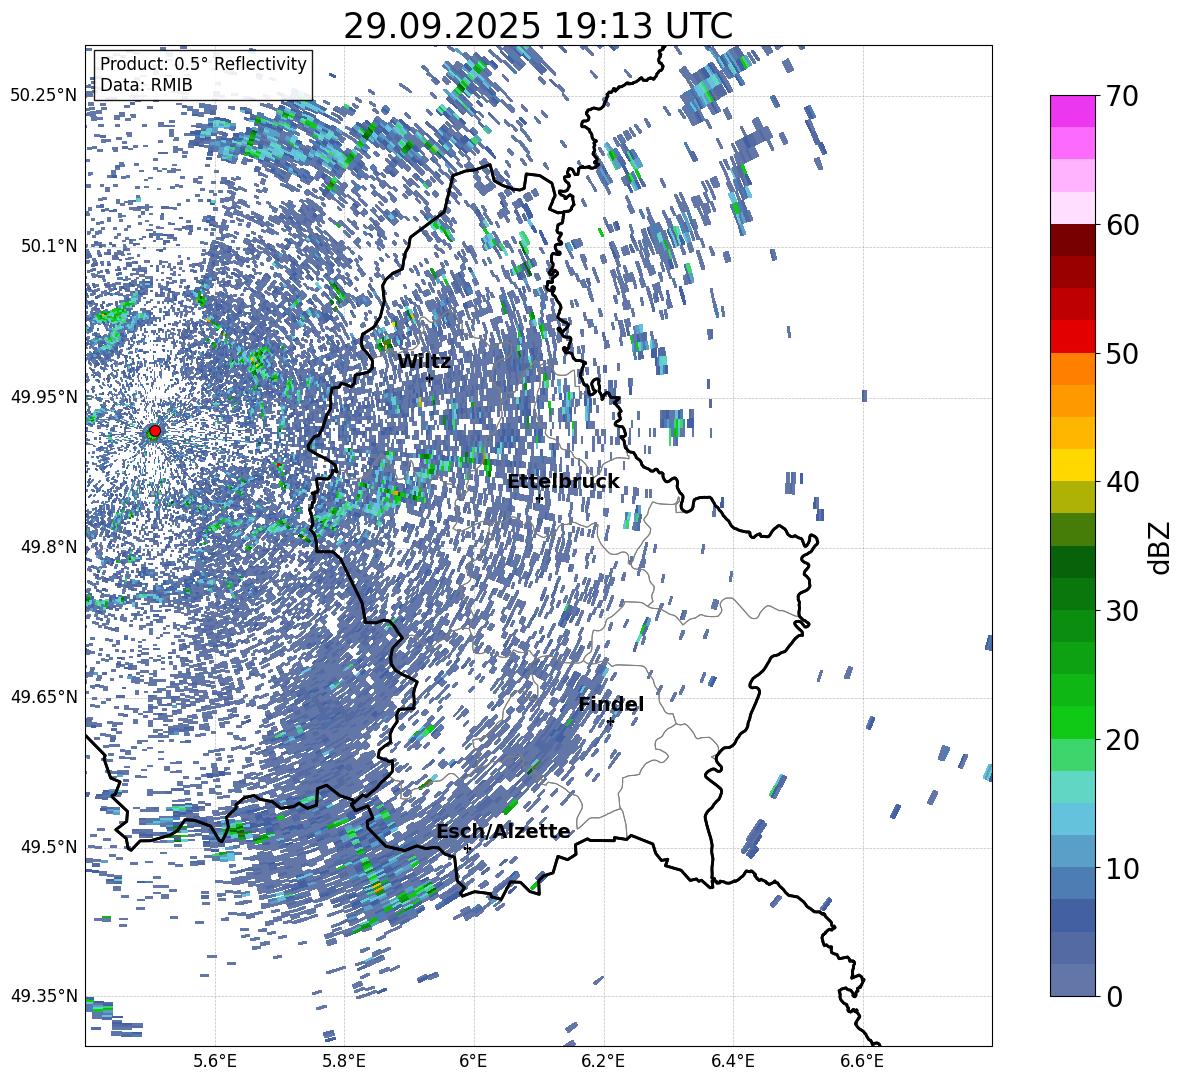Click the 5.8°E longitude label

[x=344, y=1061]
